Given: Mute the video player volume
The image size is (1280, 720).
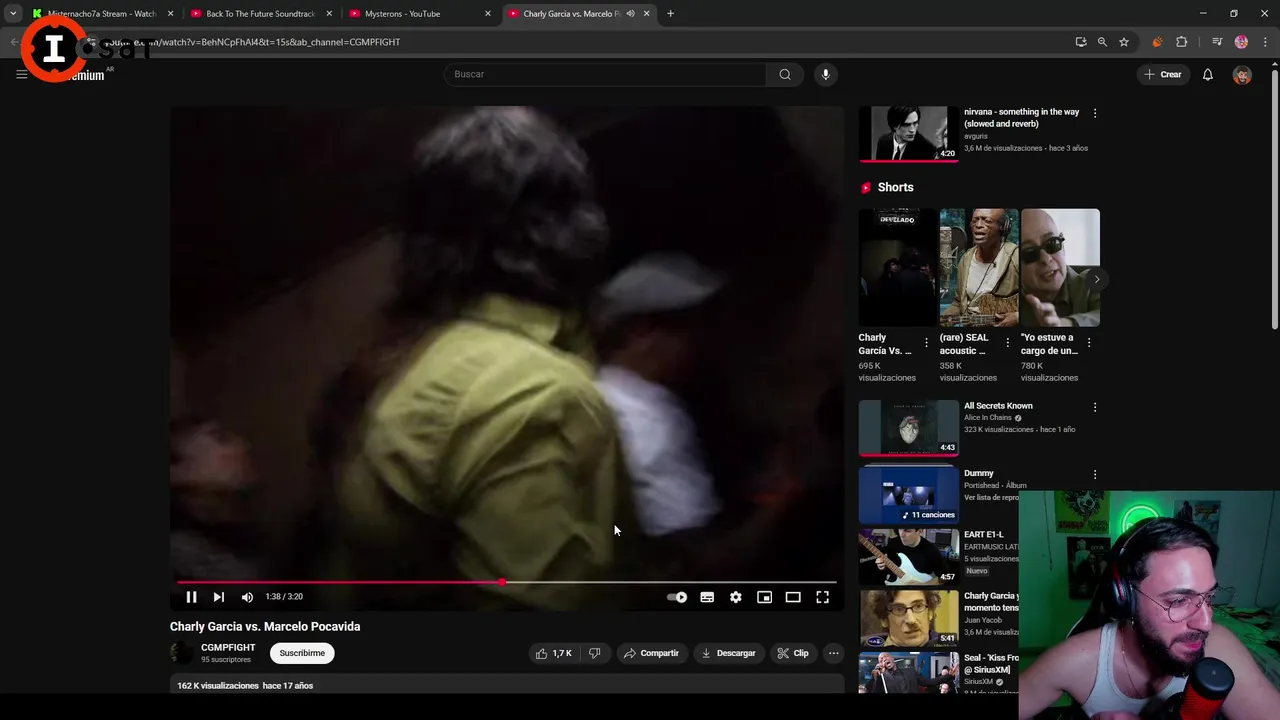Looking at the screenshot, I should [x=247, y=597].
